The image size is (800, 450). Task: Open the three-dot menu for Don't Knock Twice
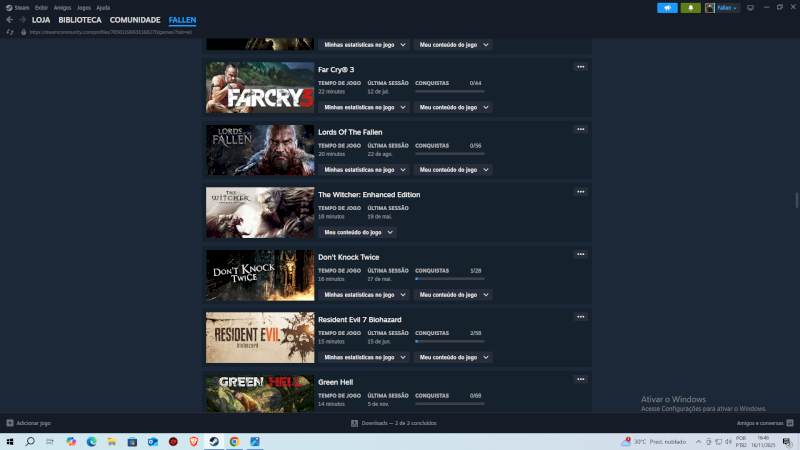(x=581, y=254)
